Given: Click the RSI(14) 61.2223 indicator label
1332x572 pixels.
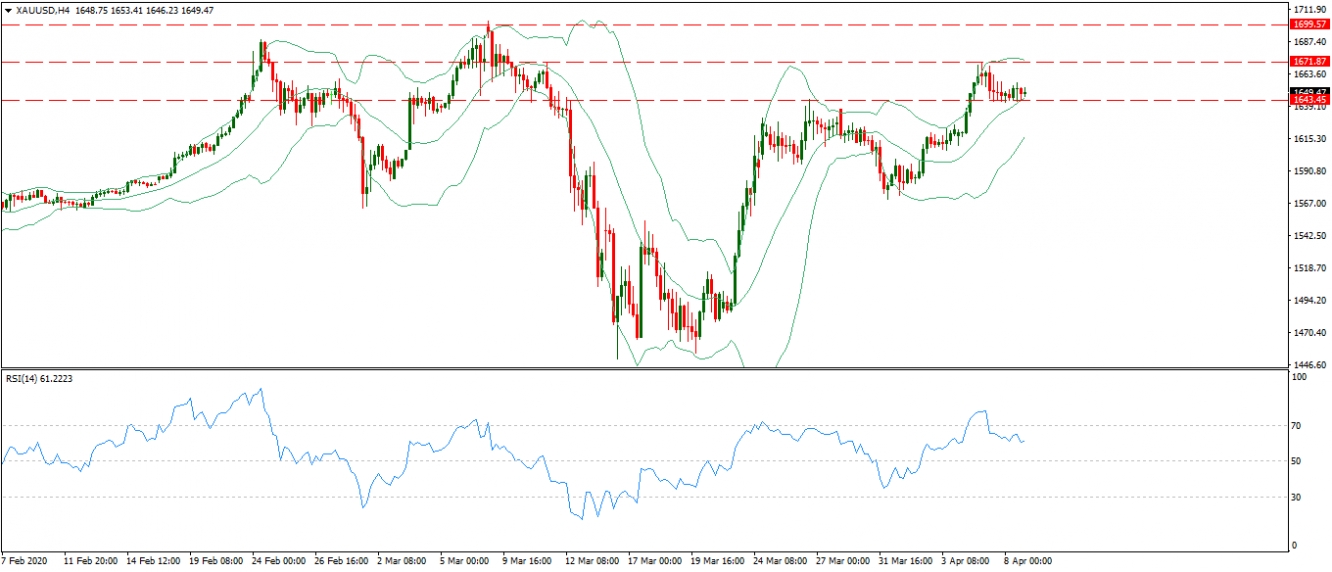Looking at the screenshot, I should (x=45, y=380).
